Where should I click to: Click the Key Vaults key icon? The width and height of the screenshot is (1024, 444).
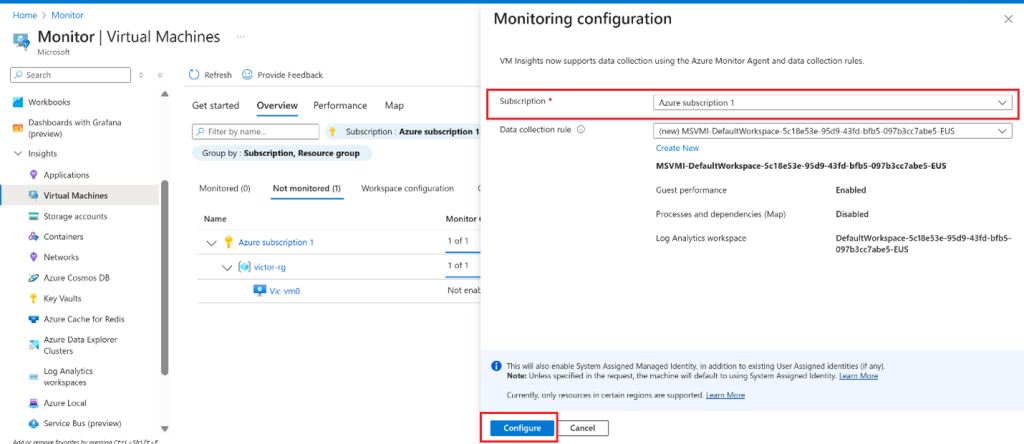tap(34, 298)
